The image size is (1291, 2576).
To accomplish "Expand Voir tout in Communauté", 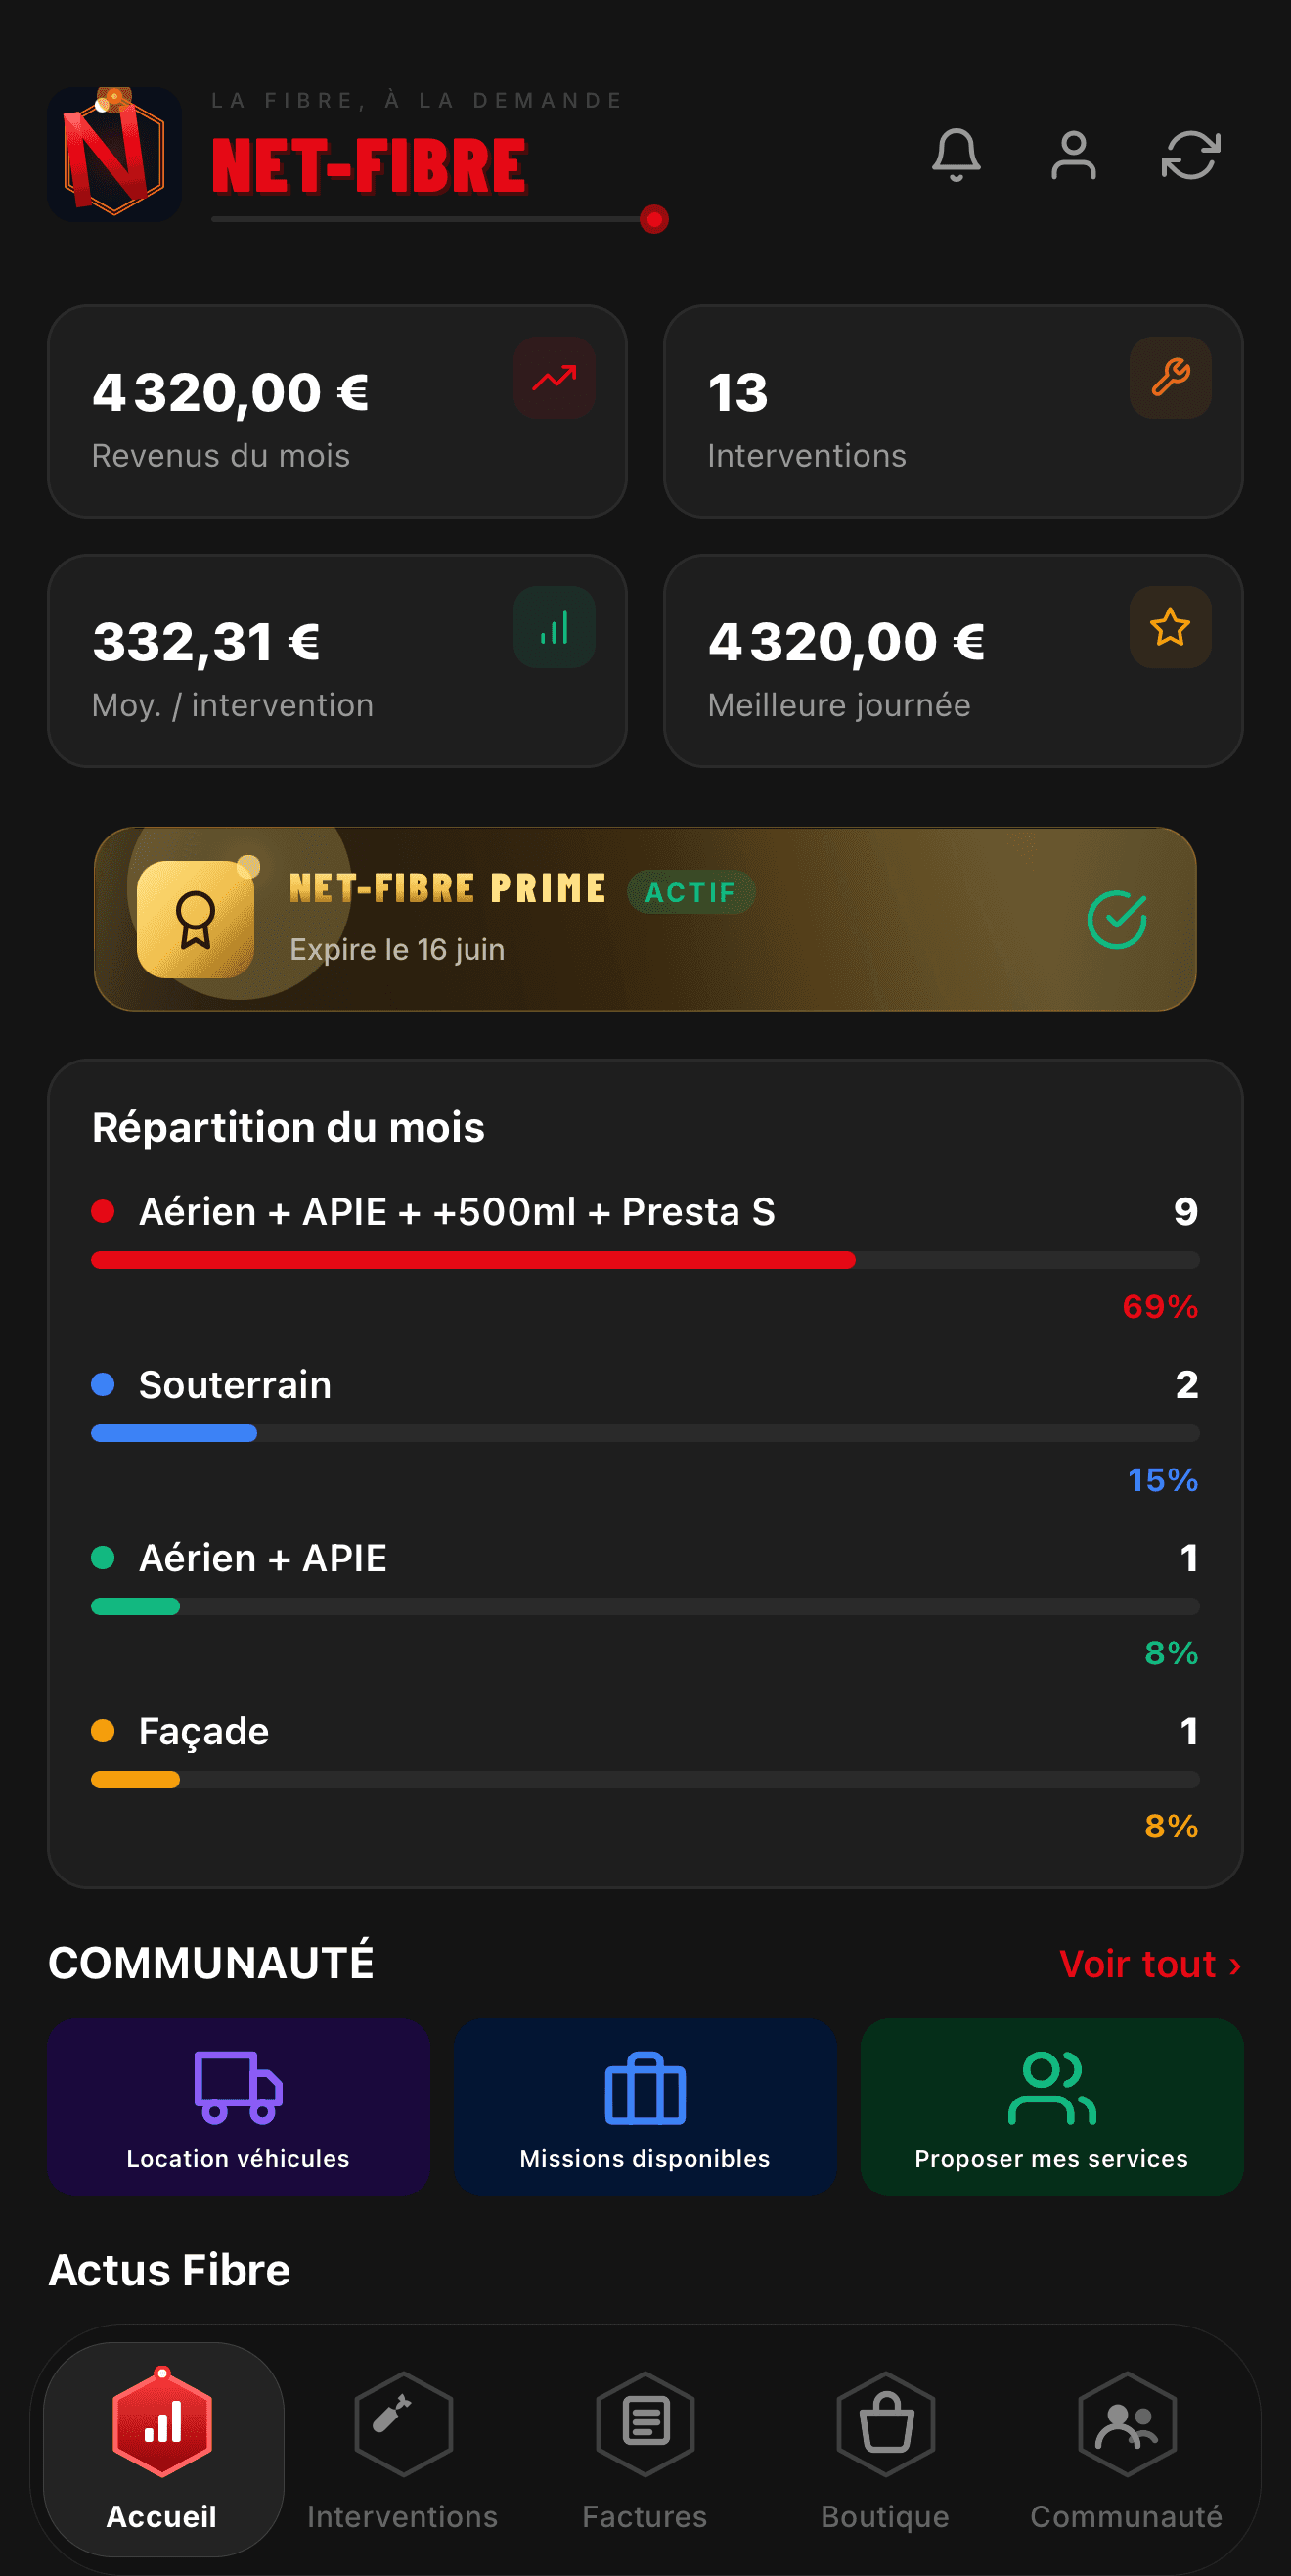I will pos(1150,1964).
